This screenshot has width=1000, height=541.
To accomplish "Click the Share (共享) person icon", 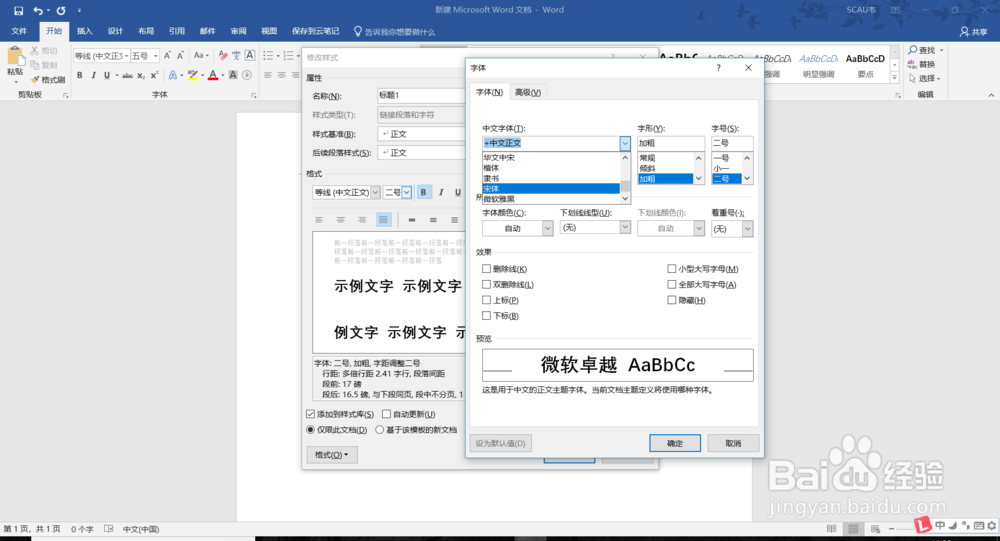I will [x=964, y=31].
